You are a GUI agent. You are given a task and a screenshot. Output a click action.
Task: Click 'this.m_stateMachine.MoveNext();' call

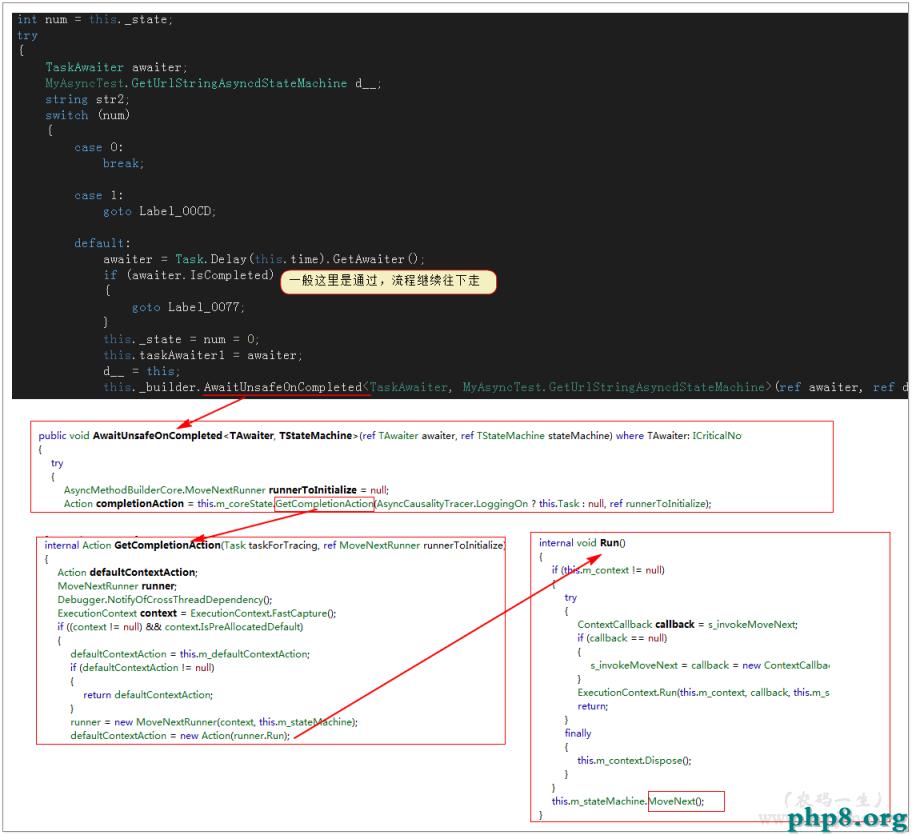coord(628,801)
